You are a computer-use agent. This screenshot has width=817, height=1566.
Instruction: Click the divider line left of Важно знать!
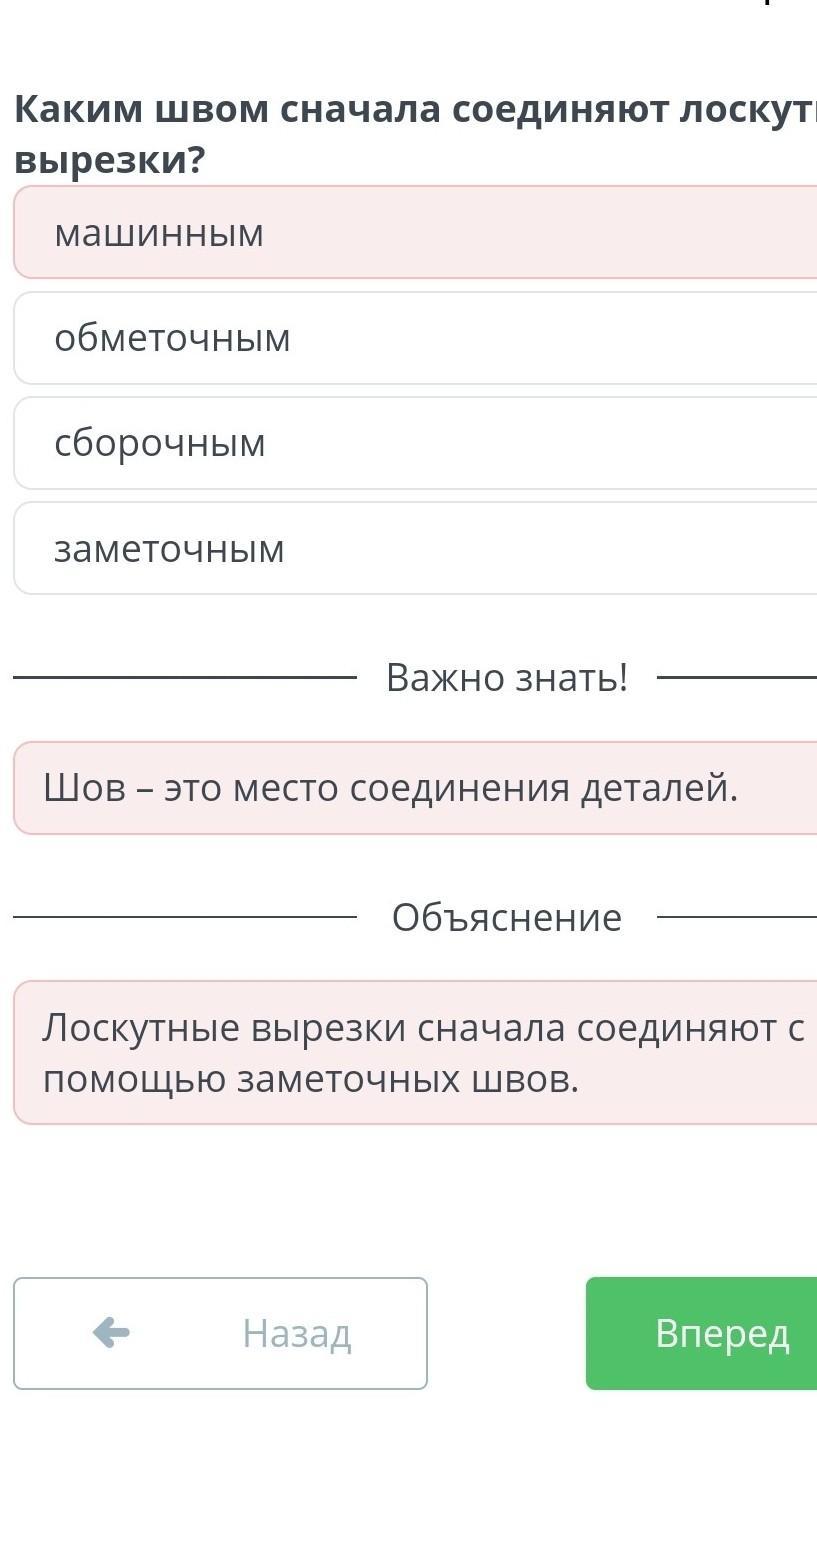185,678
